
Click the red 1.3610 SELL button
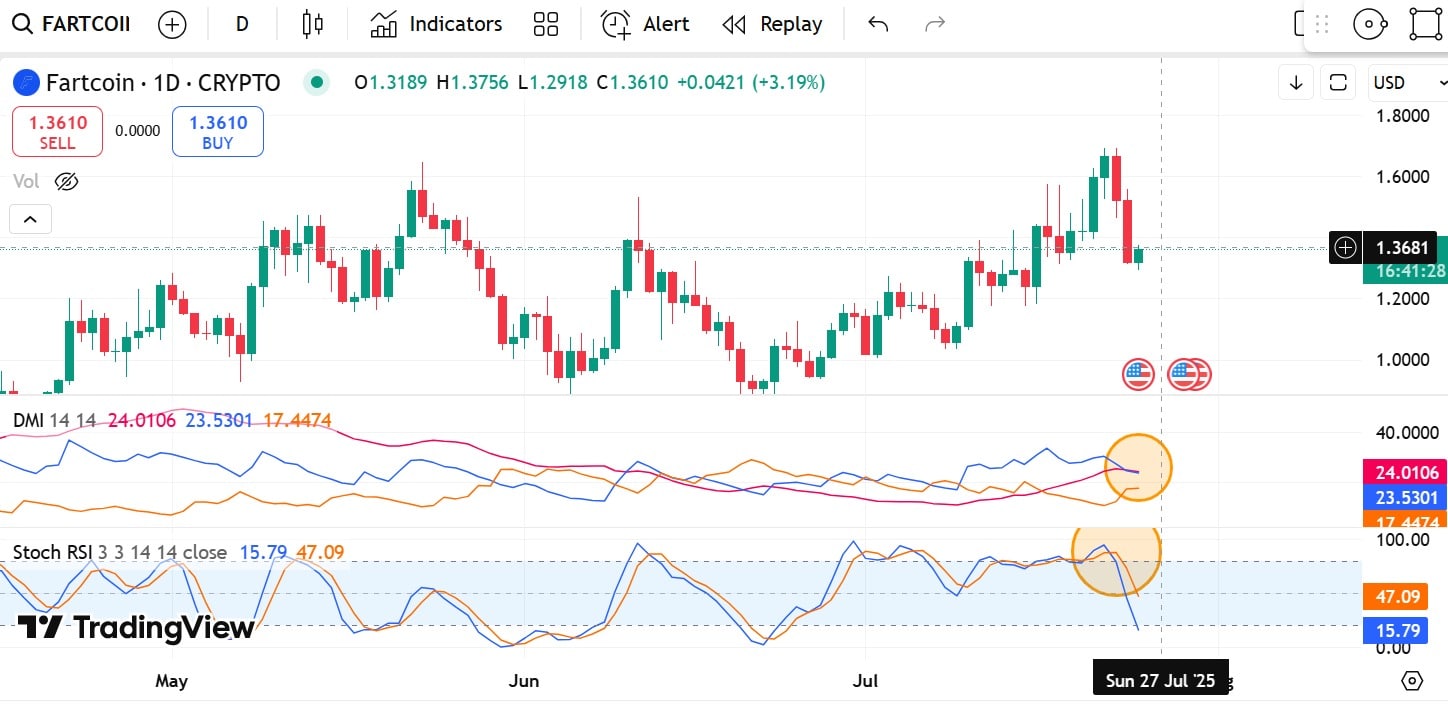57,132
